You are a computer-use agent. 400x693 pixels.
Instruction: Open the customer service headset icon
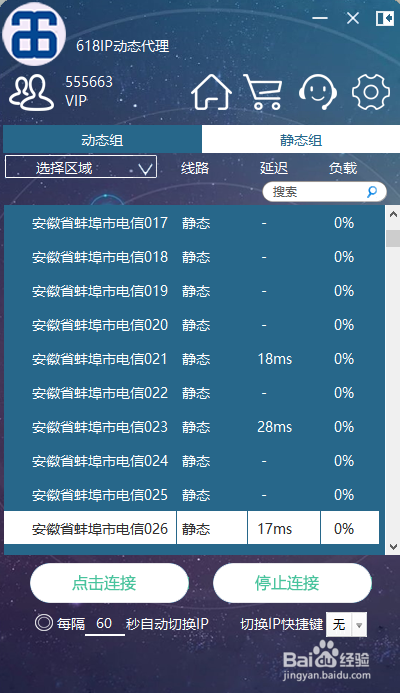pos(318,92)
